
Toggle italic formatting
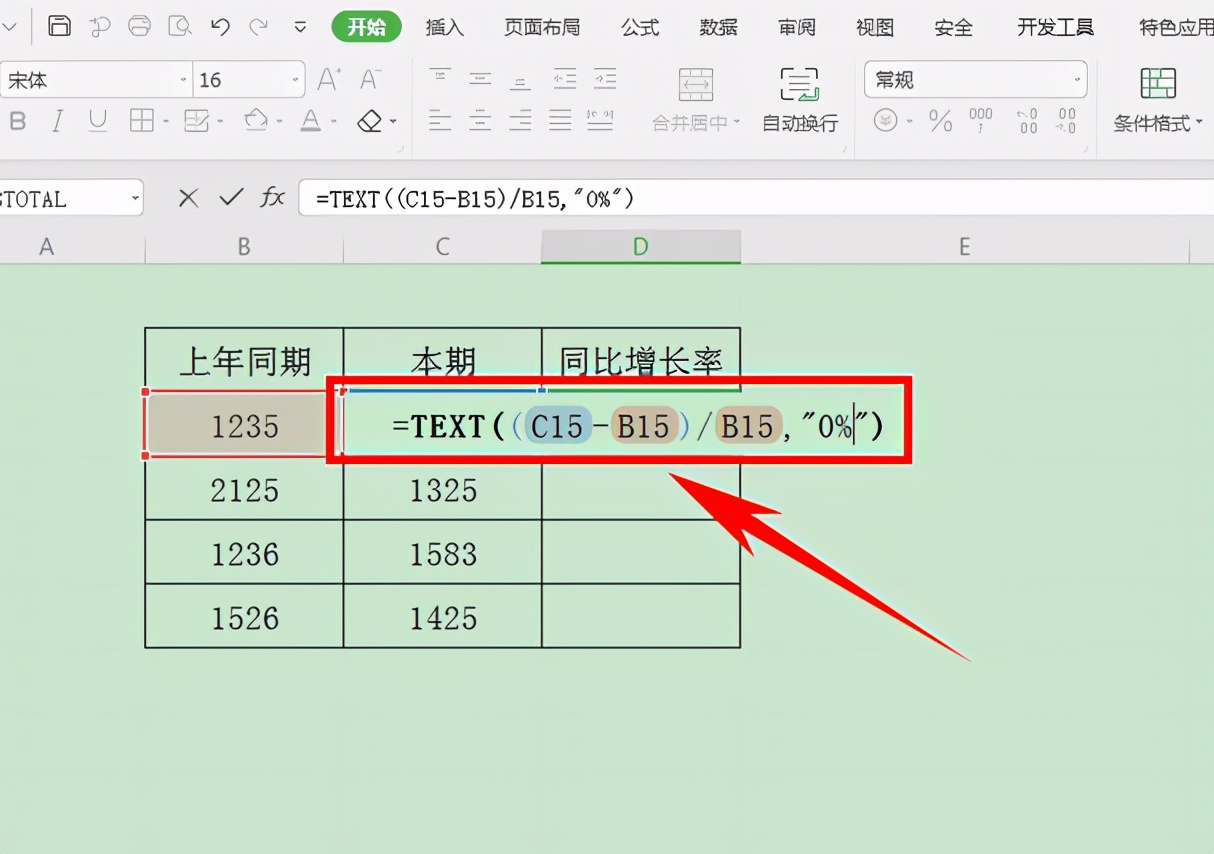(x=56, y=120)
